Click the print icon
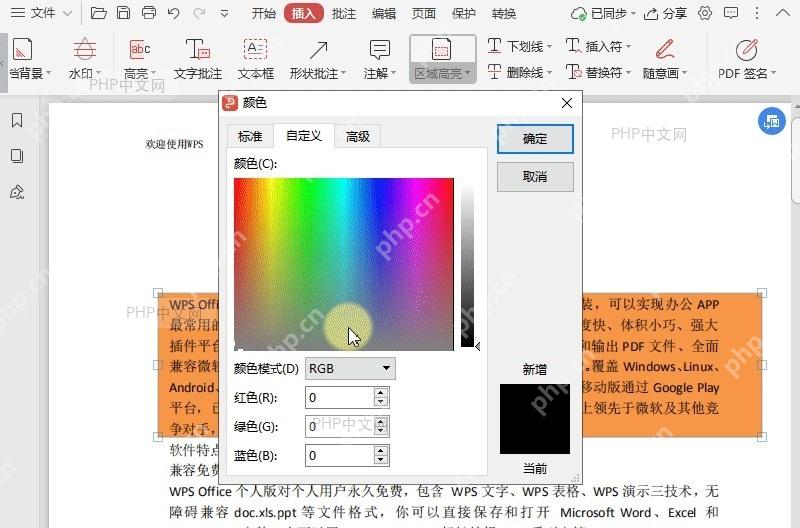The width and height of the screenshot is (800, 528). (148, 13)
